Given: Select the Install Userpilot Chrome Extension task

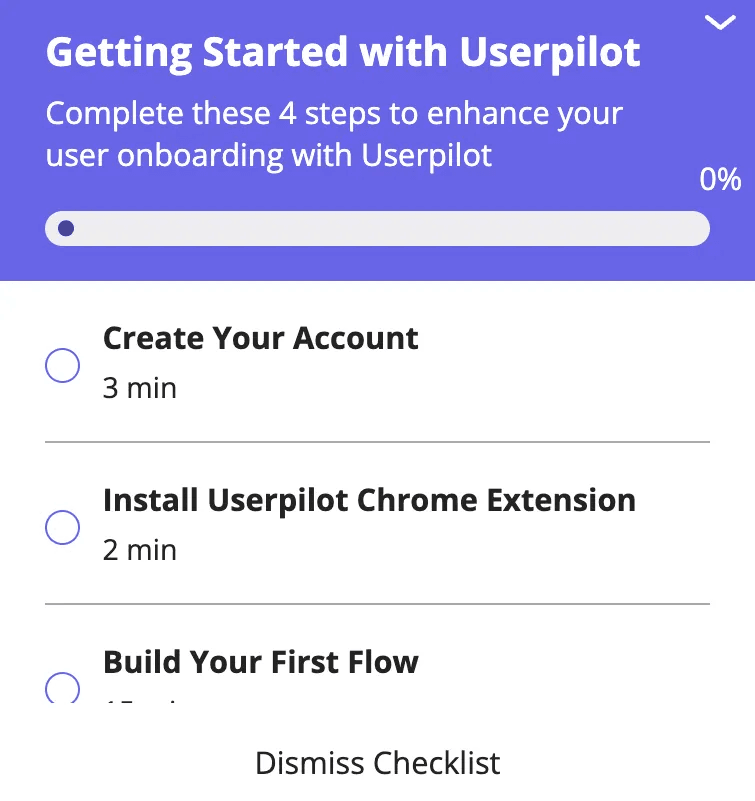Looking at the screenshot, I should pos(368,500).
